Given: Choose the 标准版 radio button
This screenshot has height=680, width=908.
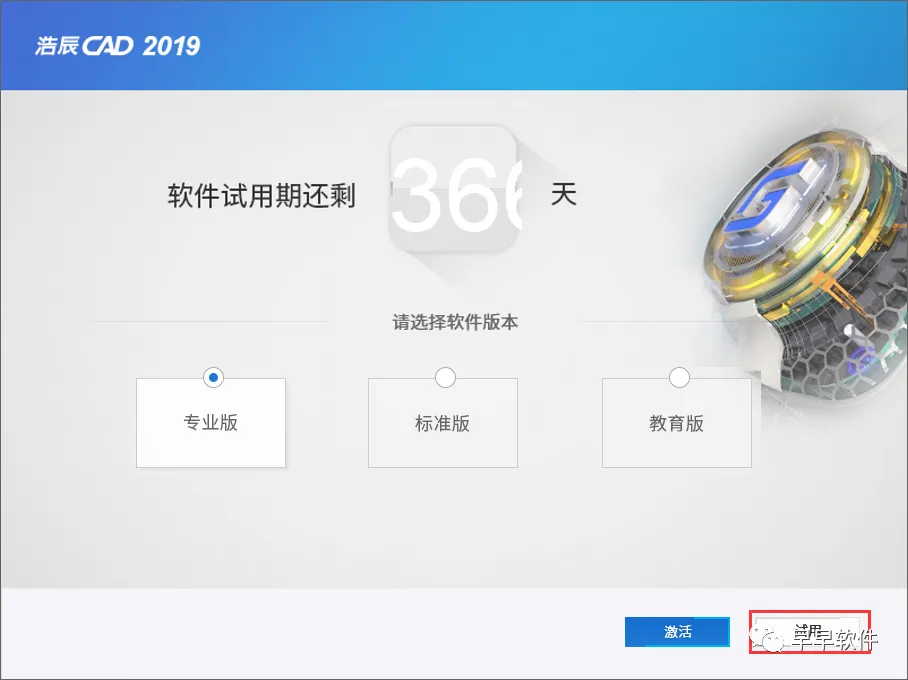Looking at the screenshot, I should click(445, 378).
